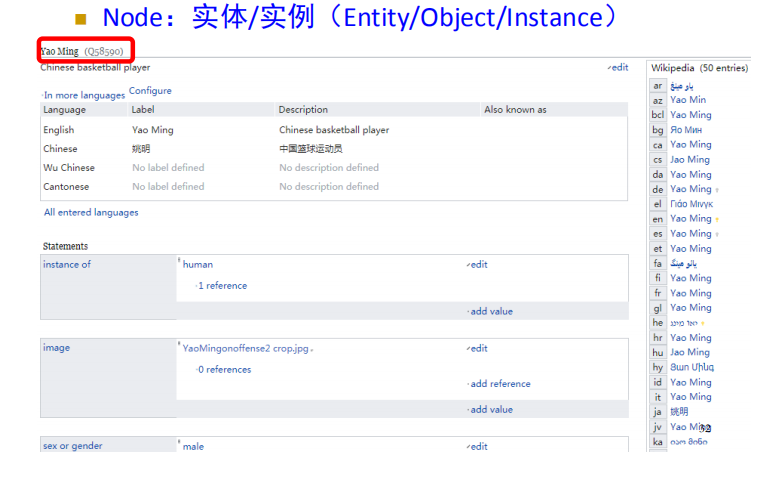Click Wu Chinese No label defined cell
This screenshot has height=479, width=765.
point(168,167)
